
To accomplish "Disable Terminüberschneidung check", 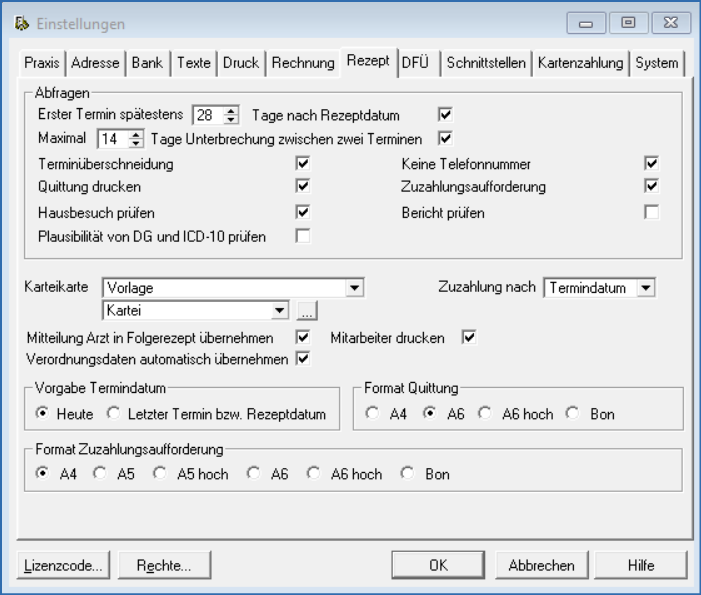I will click(x=303, y=164).
